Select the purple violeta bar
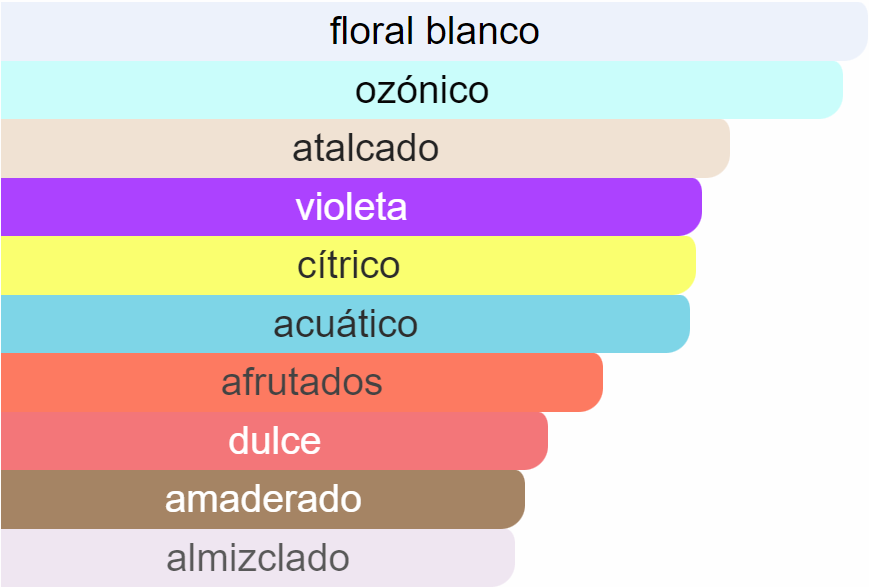 [x=351, y=207]
